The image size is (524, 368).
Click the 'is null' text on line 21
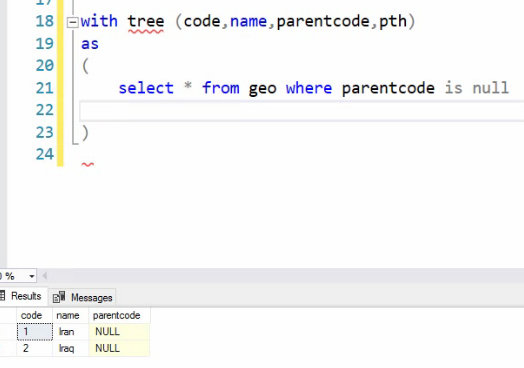coord(477,88)
